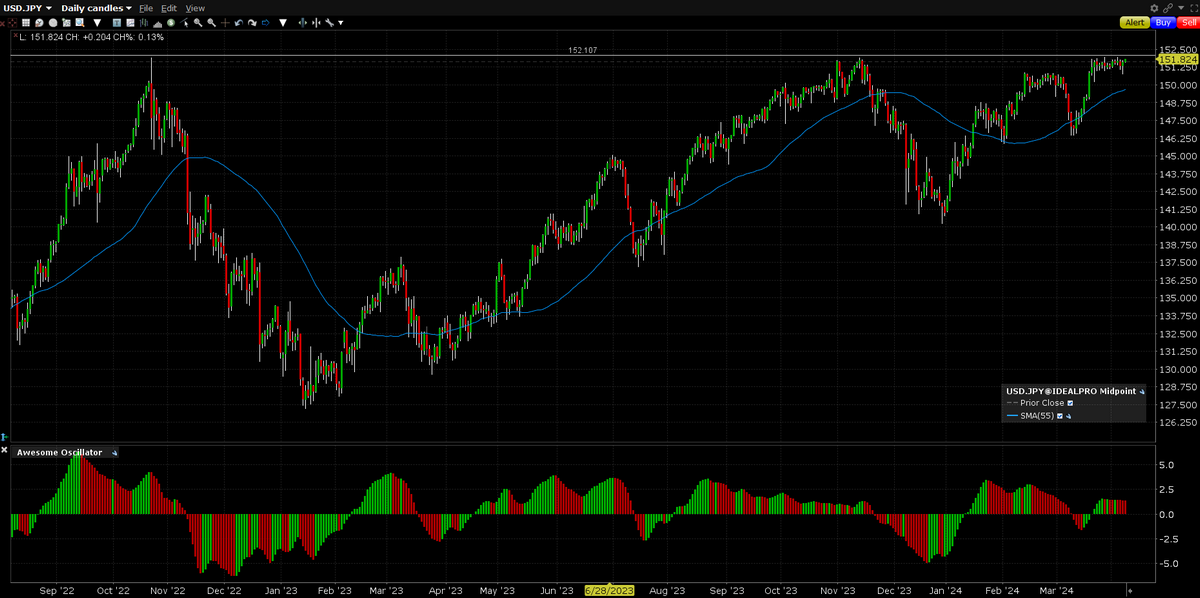This screenshot has height=598, width=1200.
Task: Open the wrench configuration tool
Action: click(x=329, y=22)
